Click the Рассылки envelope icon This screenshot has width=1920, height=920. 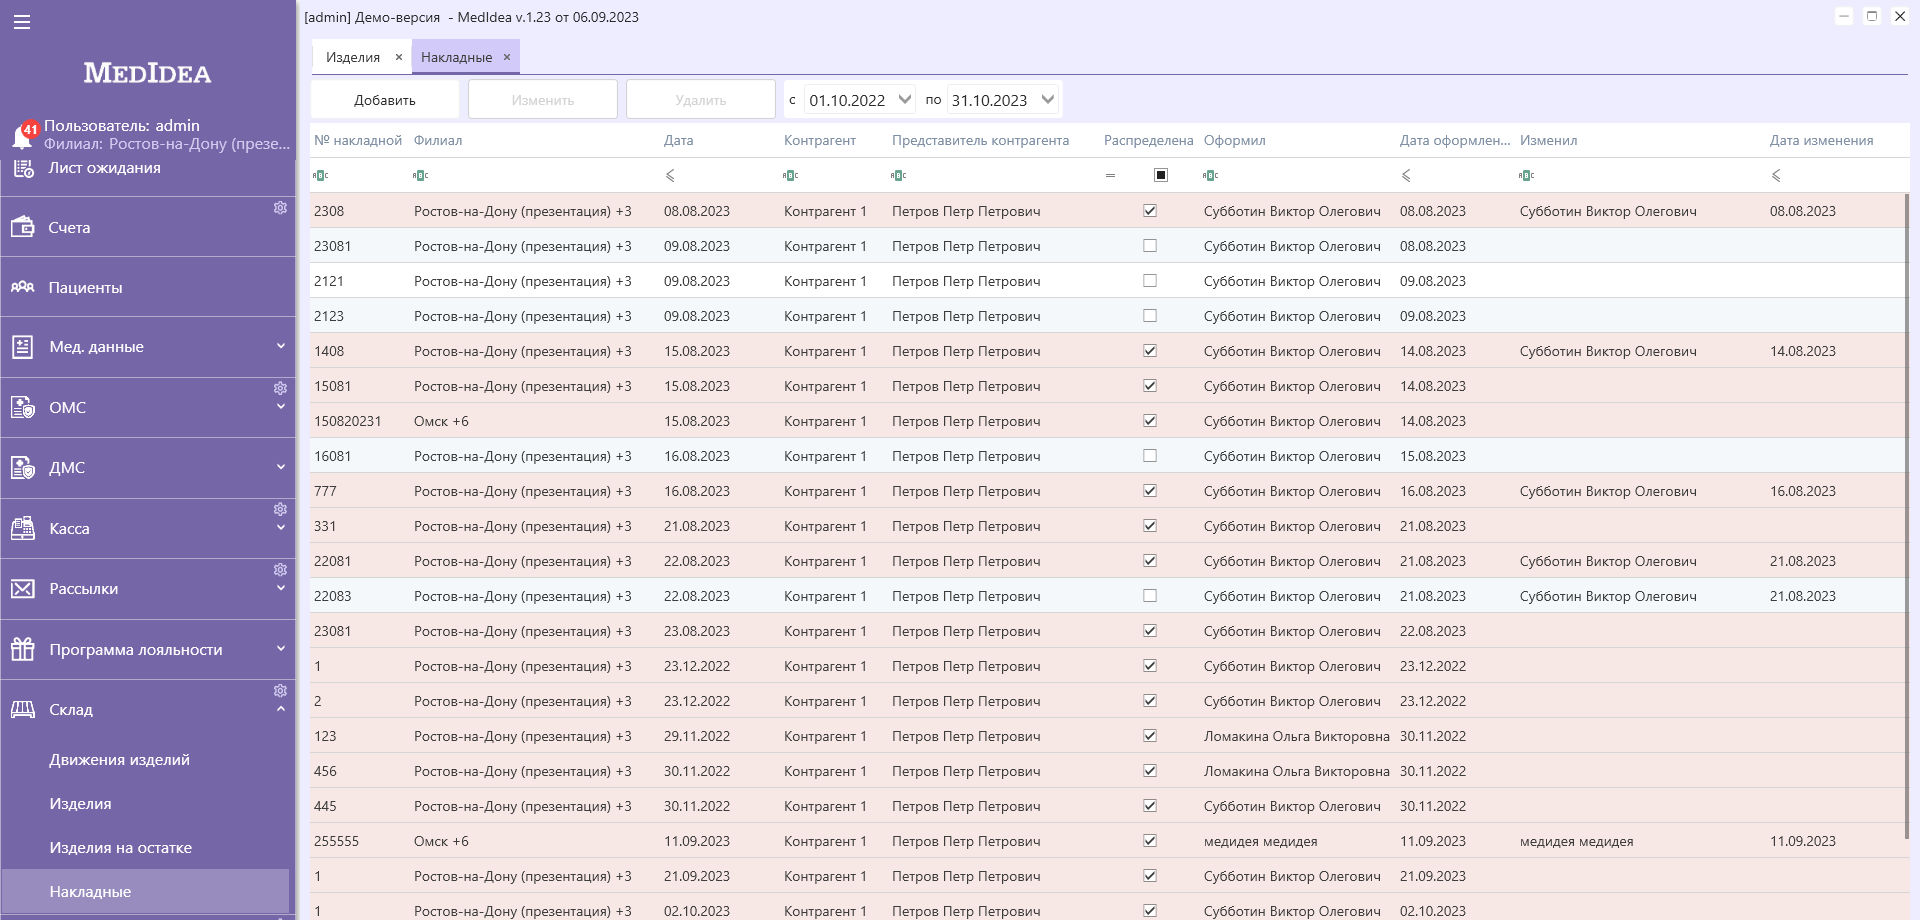click(23, 588)
